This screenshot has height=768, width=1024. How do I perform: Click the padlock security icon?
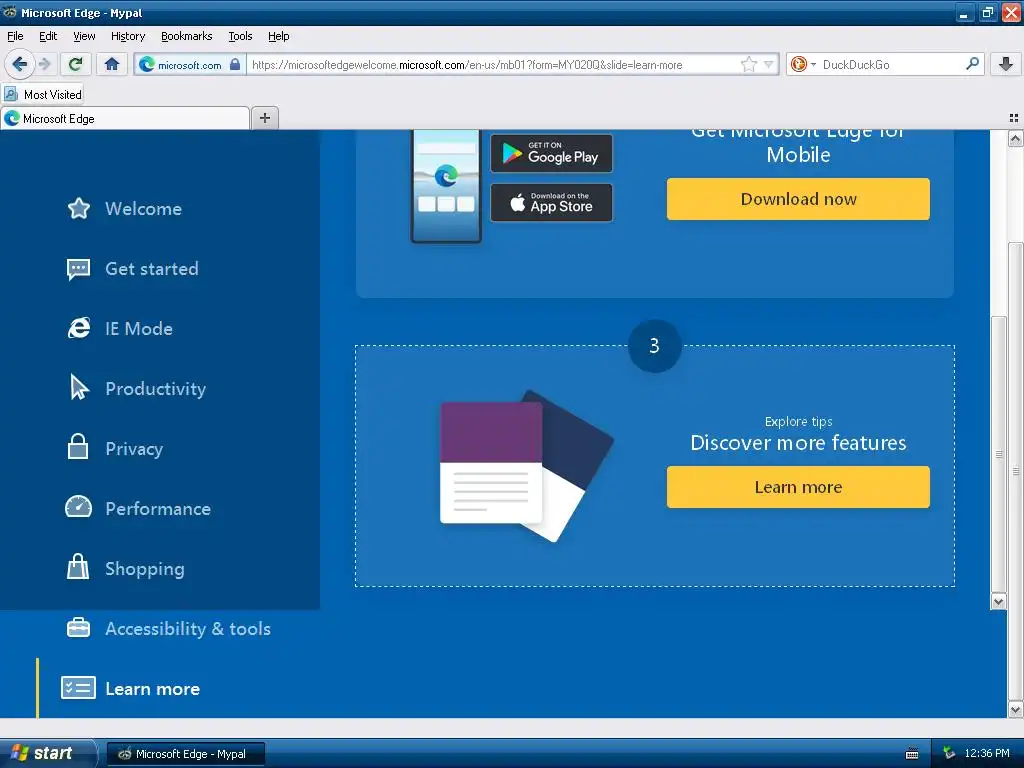[x=235, y=64]
